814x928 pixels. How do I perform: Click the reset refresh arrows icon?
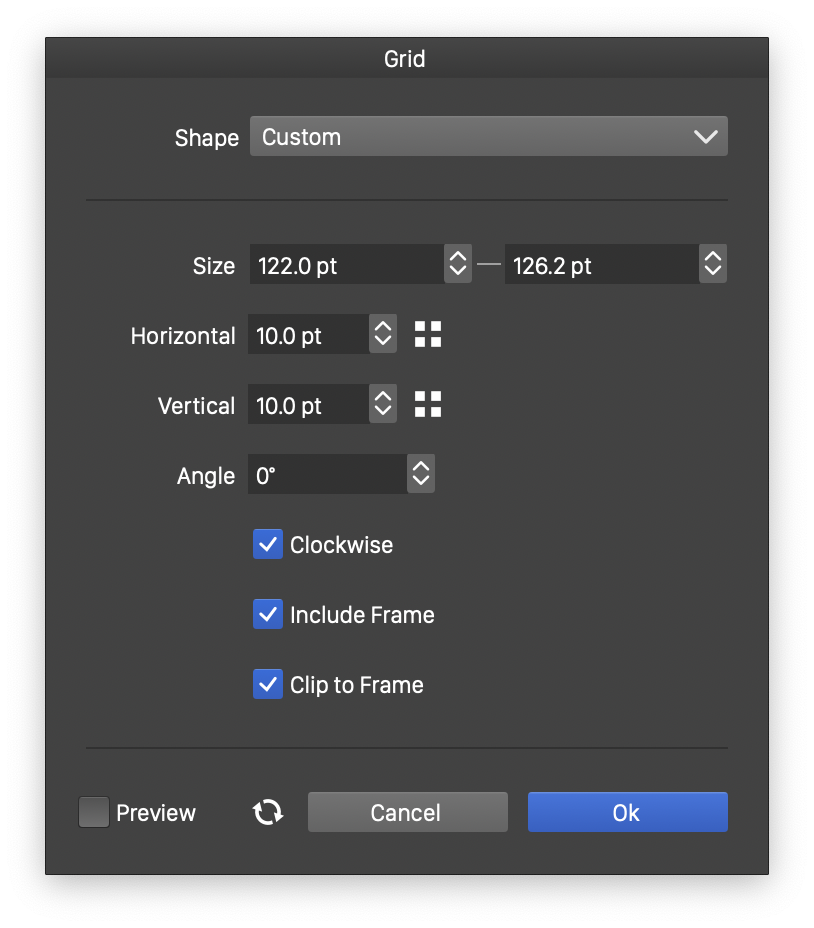(268, 812)
